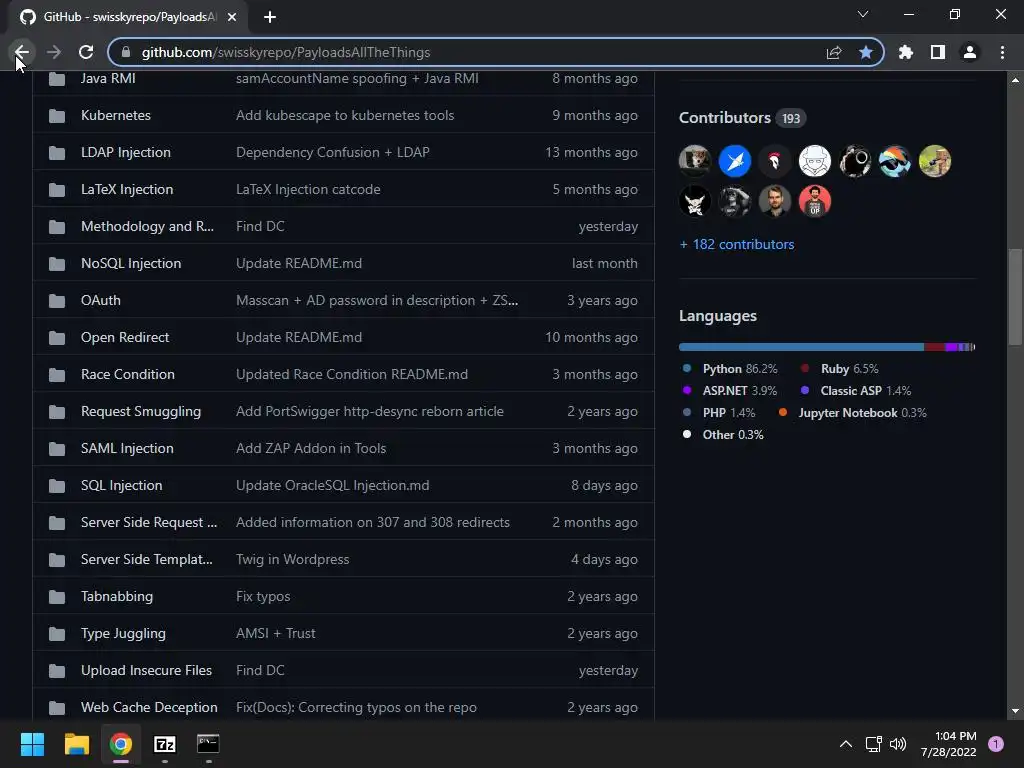1024x768 pixels.
Task: Open the SQL Injection folder icon
Action: [57, 486]
